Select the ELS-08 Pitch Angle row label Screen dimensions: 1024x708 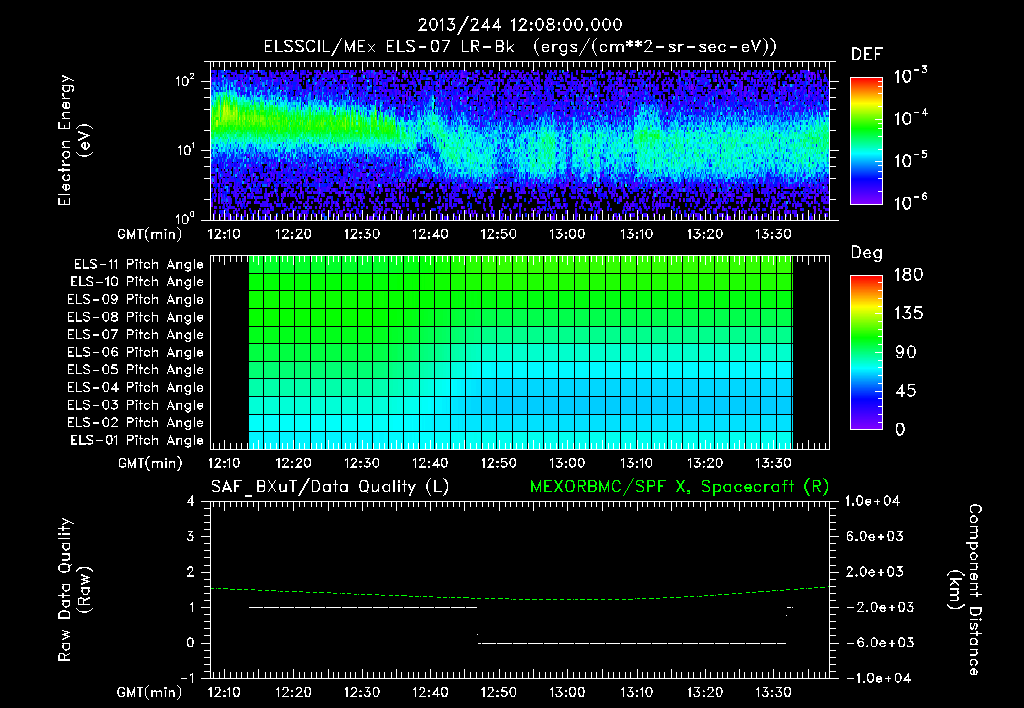136,317
